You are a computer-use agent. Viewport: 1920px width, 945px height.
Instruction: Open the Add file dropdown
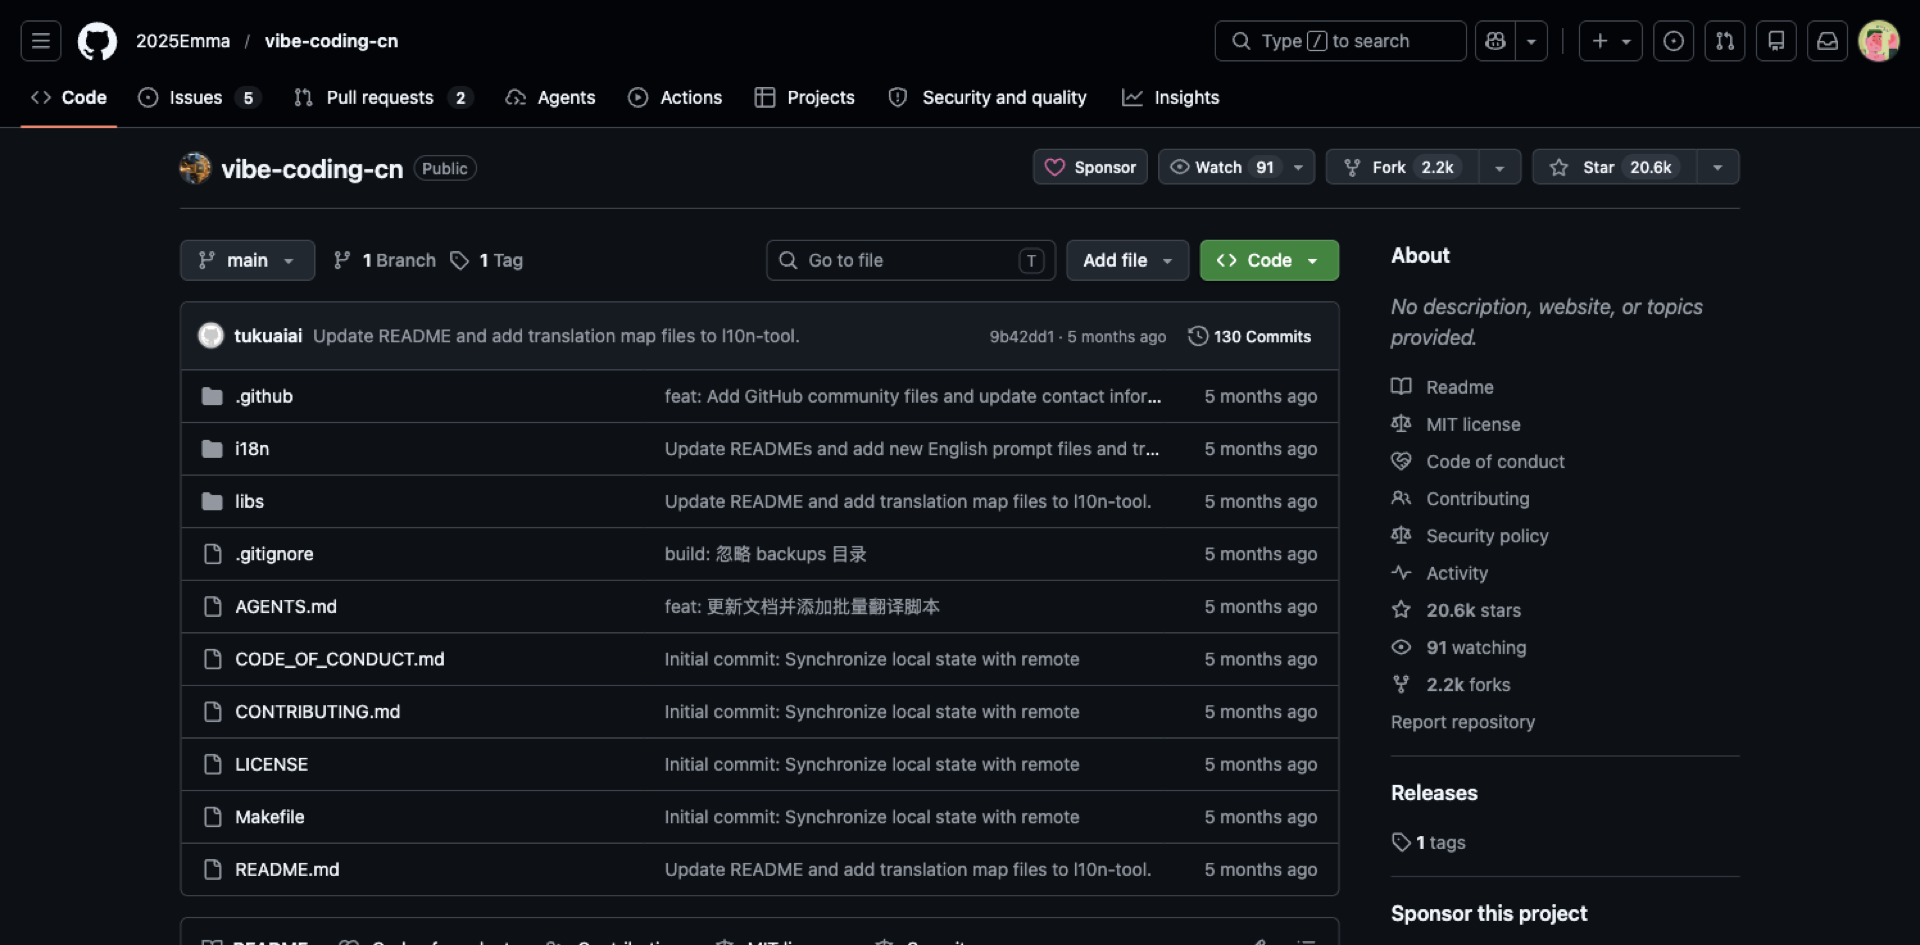point(1127,260)
